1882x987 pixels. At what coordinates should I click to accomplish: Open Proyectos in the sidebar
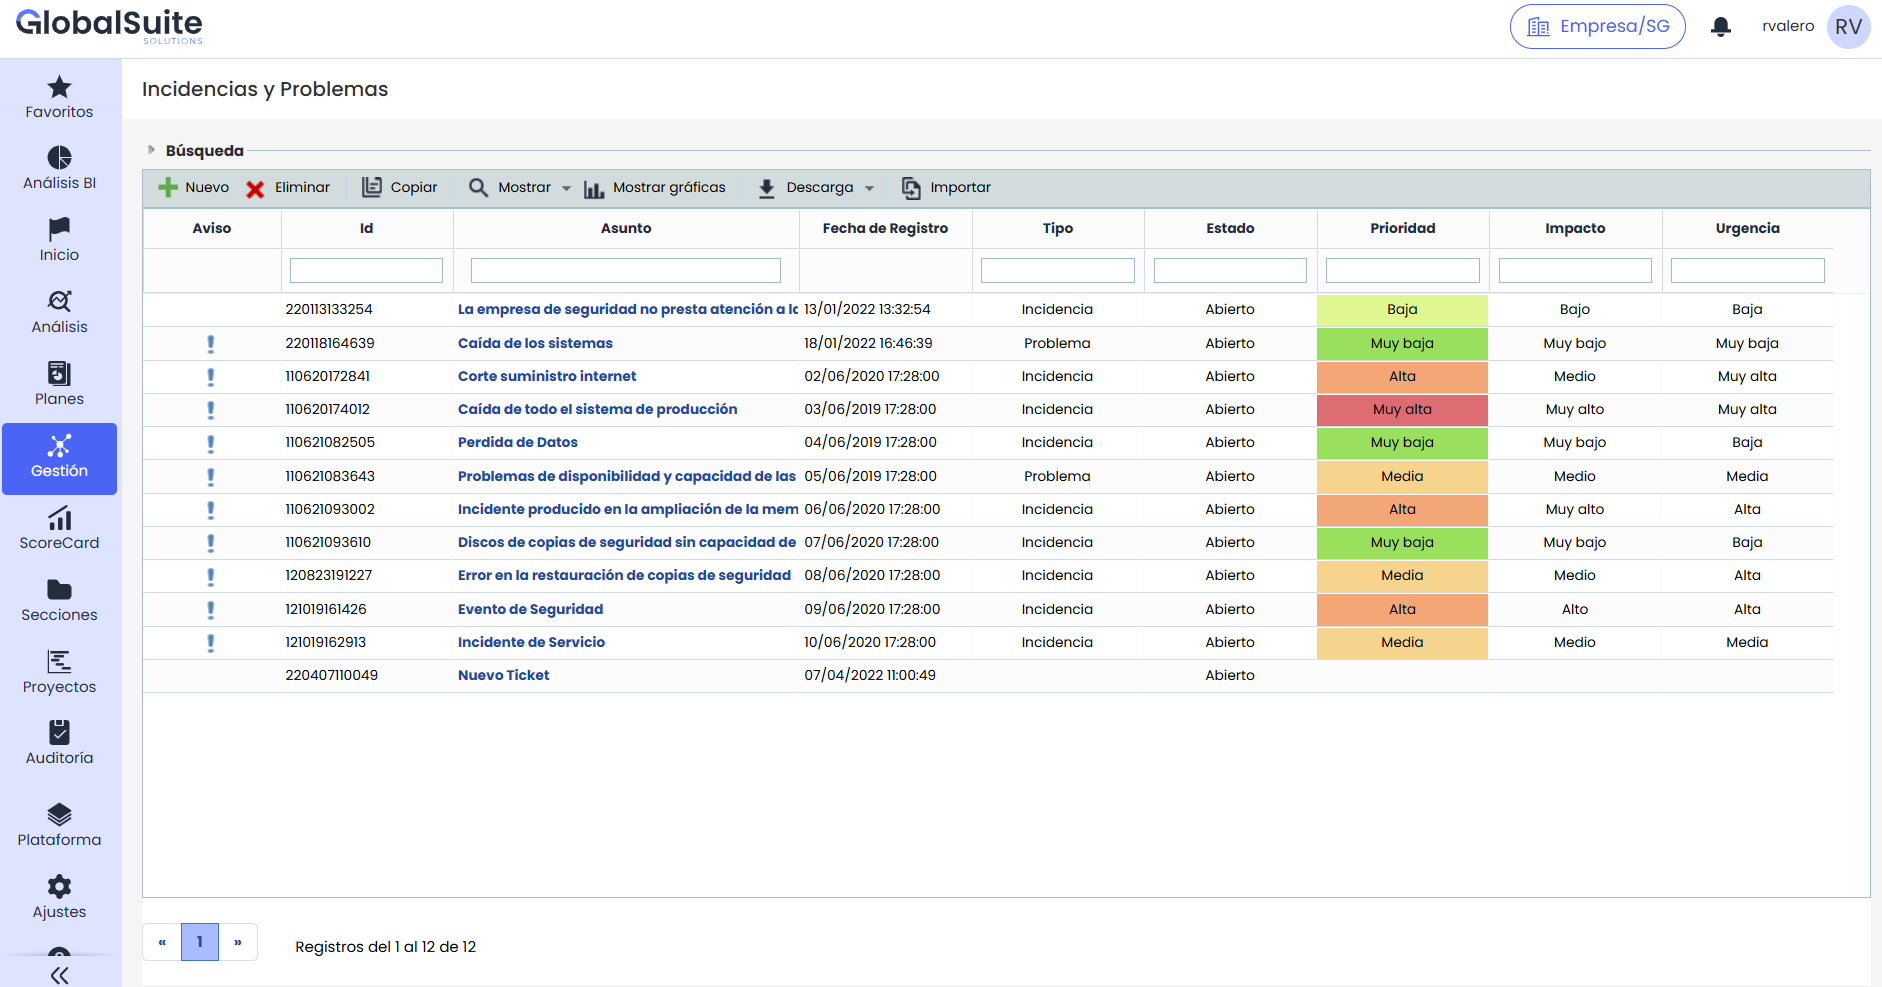pos(59,673)
